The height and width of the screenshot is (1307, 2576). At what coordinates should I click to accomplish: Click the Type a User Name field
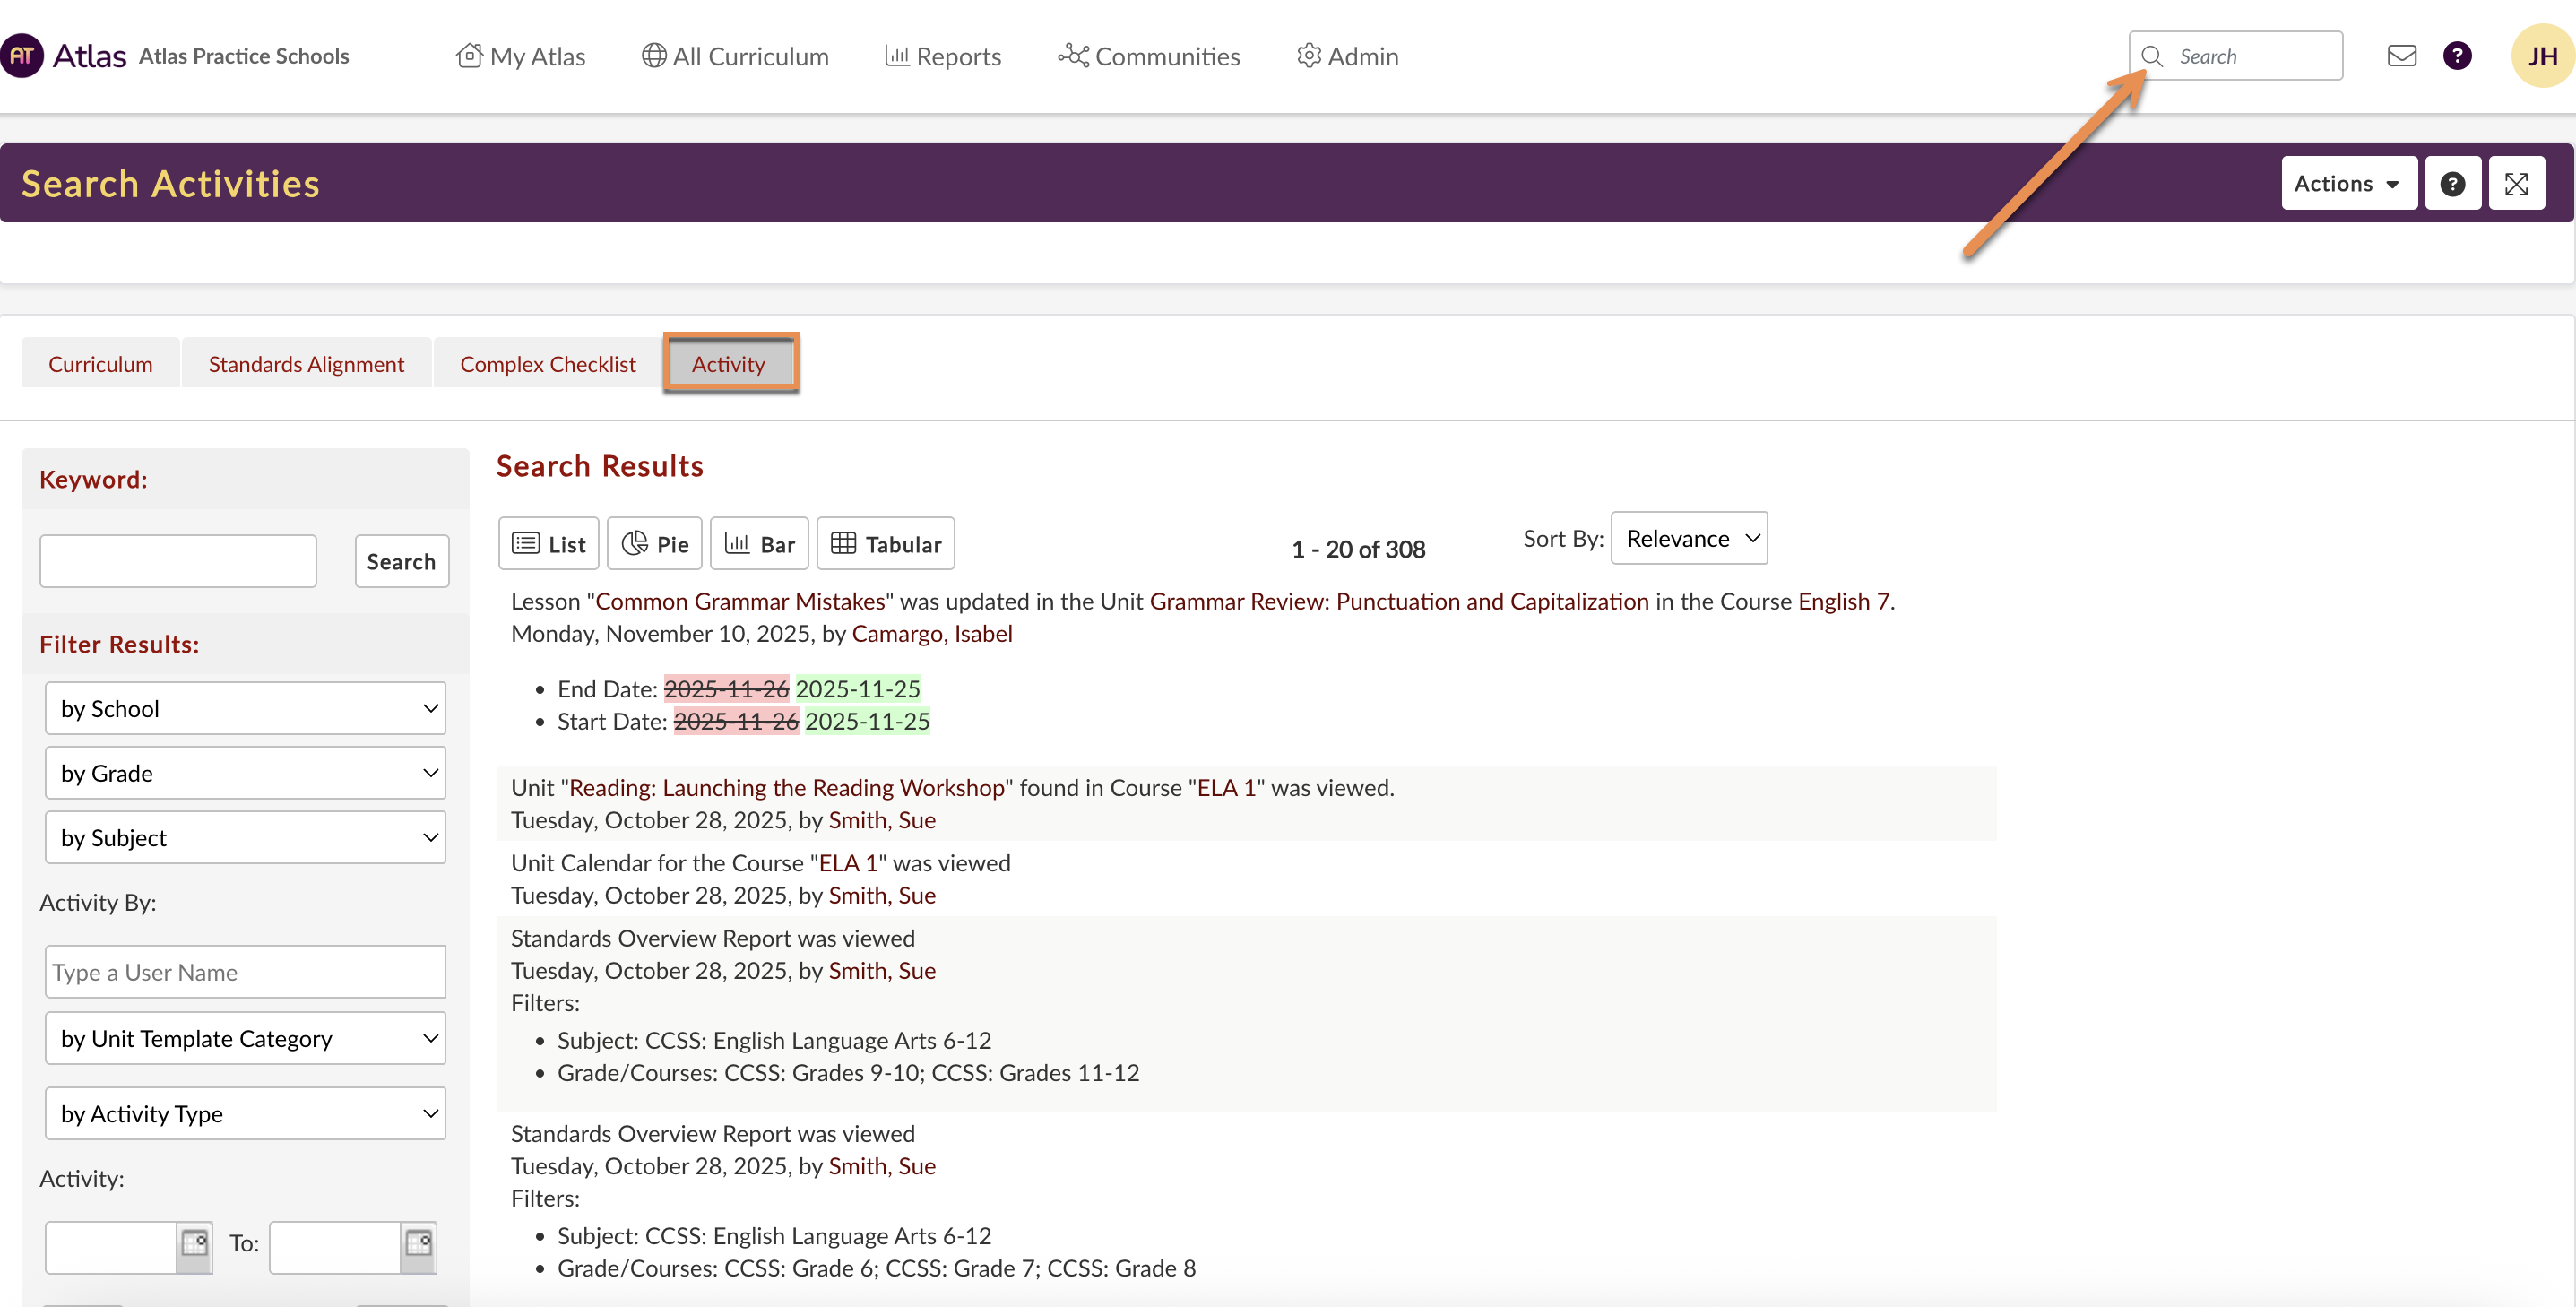(245, 973)
